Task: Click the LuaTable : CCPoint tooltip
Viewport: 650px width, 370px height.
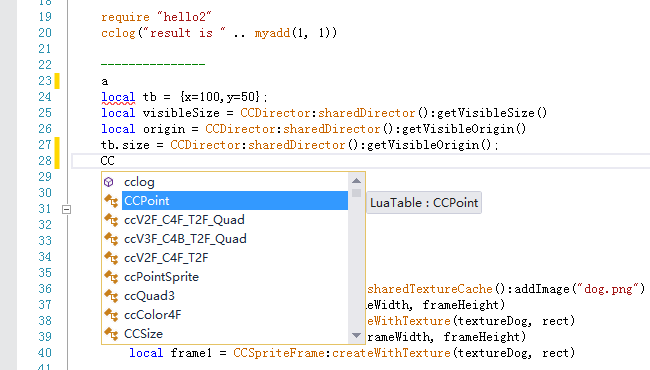Action: pos(424,203)
